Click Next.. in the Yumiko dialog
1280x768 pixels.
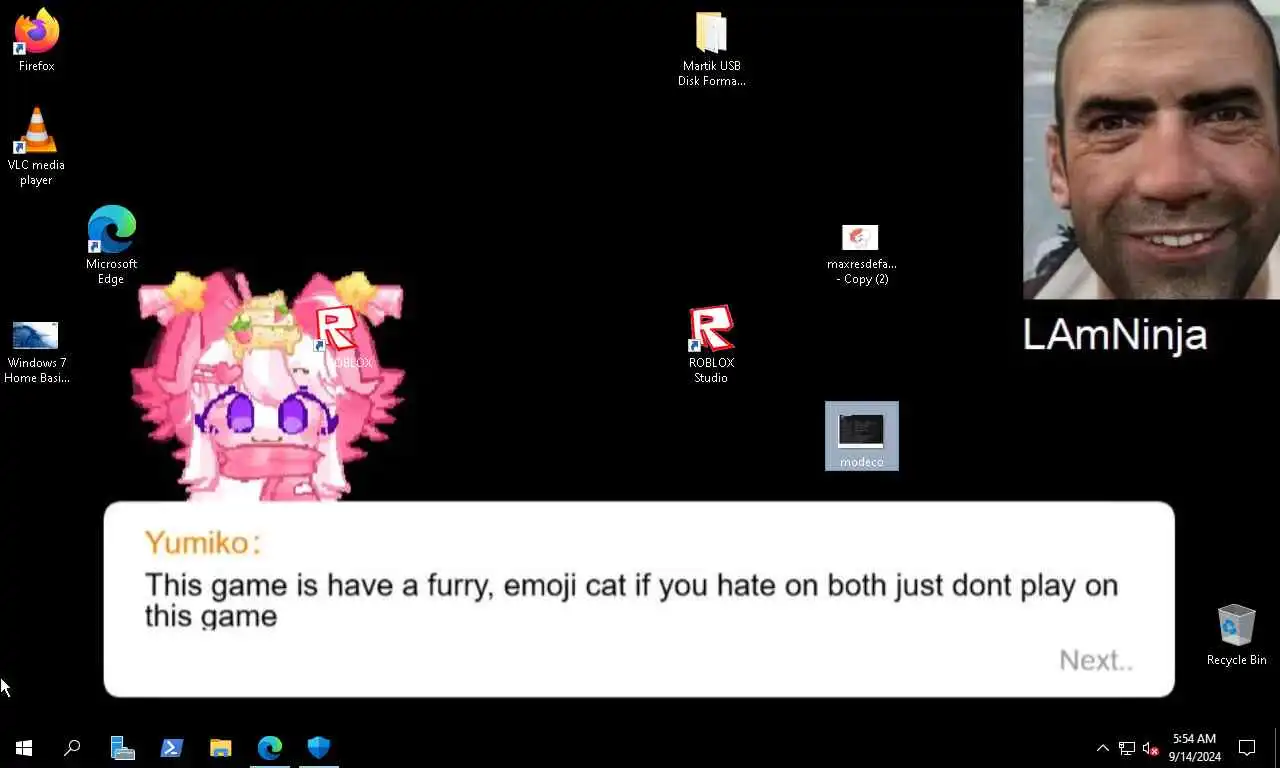1096,660
